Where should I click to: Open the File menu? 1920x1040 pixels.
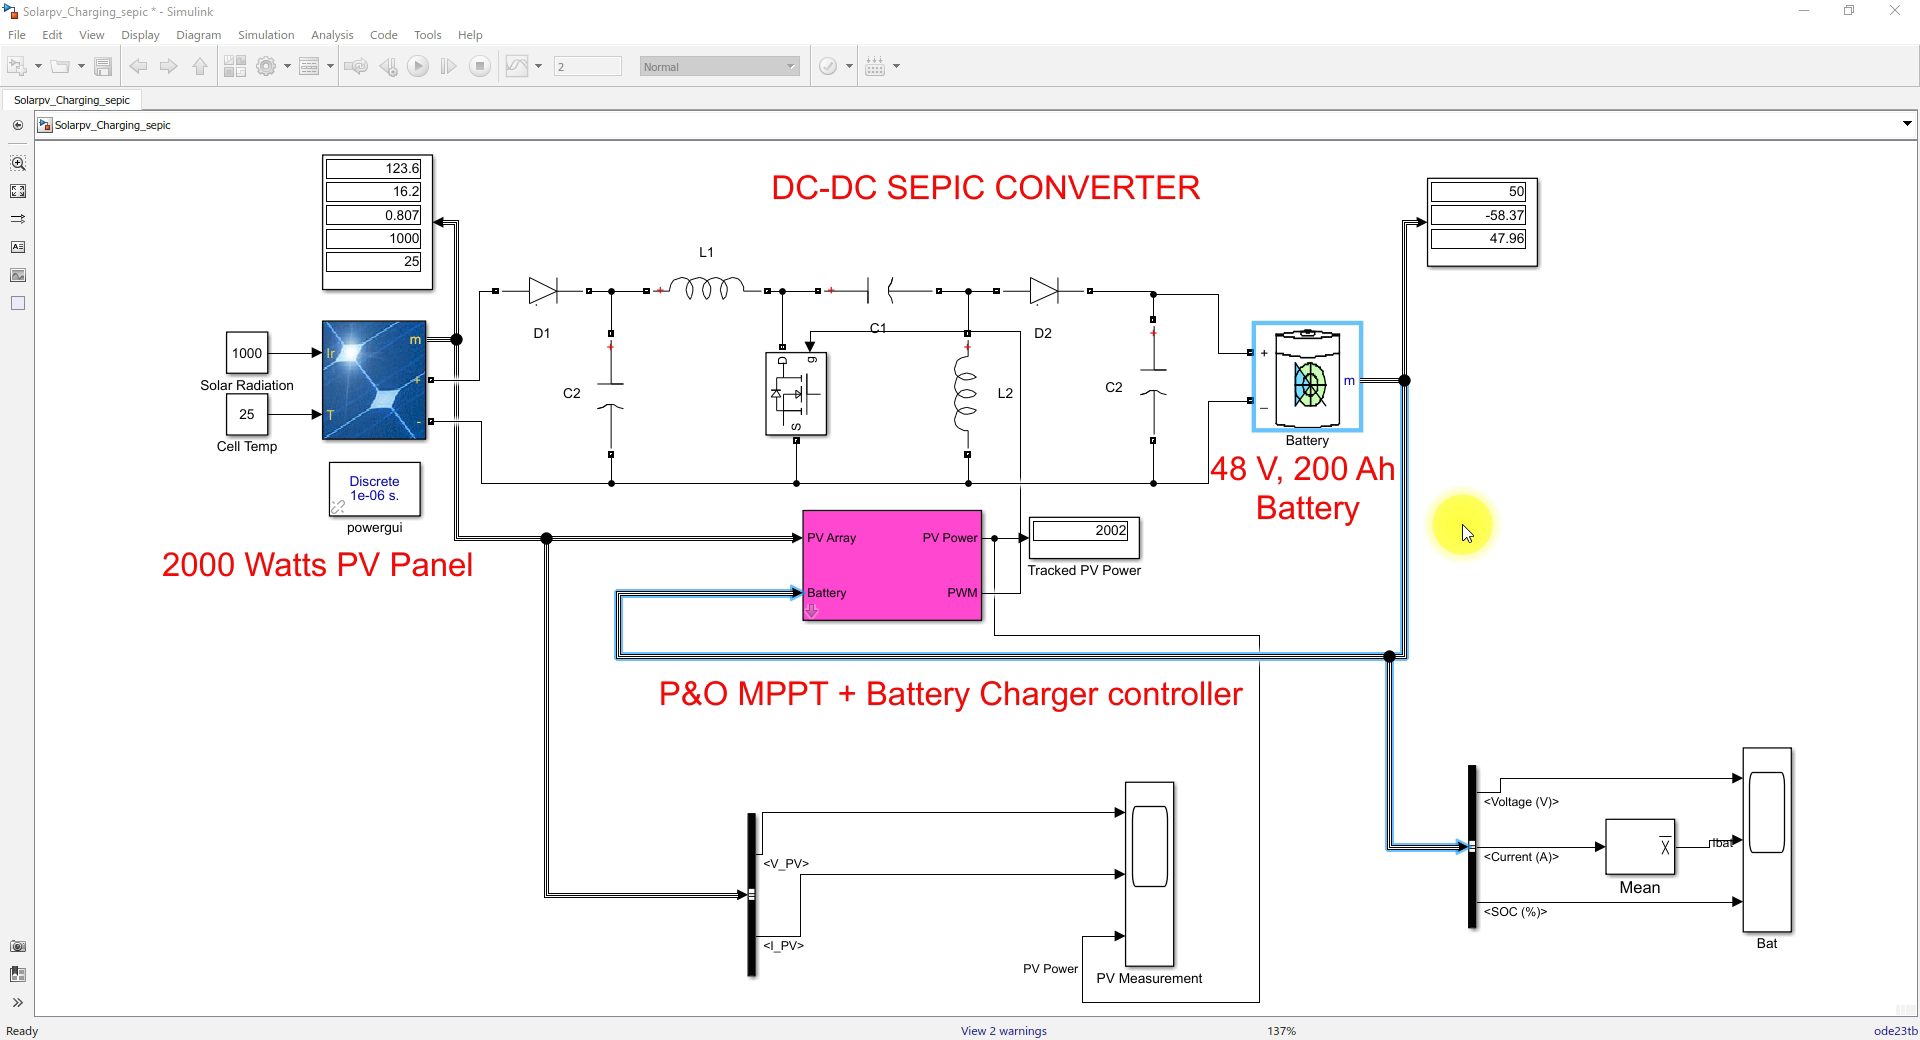point(17,34)
